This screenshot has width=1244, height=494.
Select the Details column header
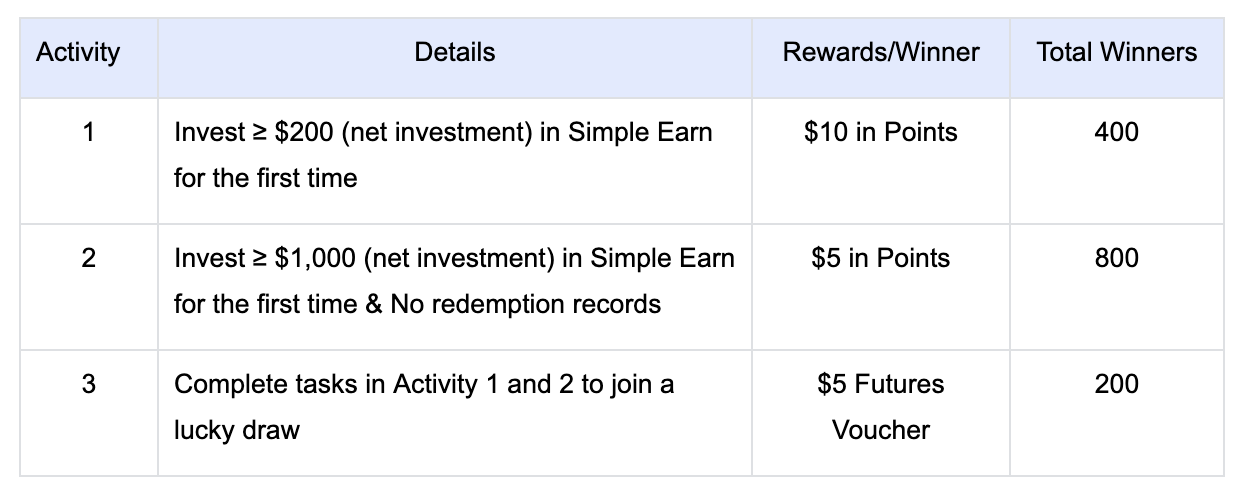(454, 52)
